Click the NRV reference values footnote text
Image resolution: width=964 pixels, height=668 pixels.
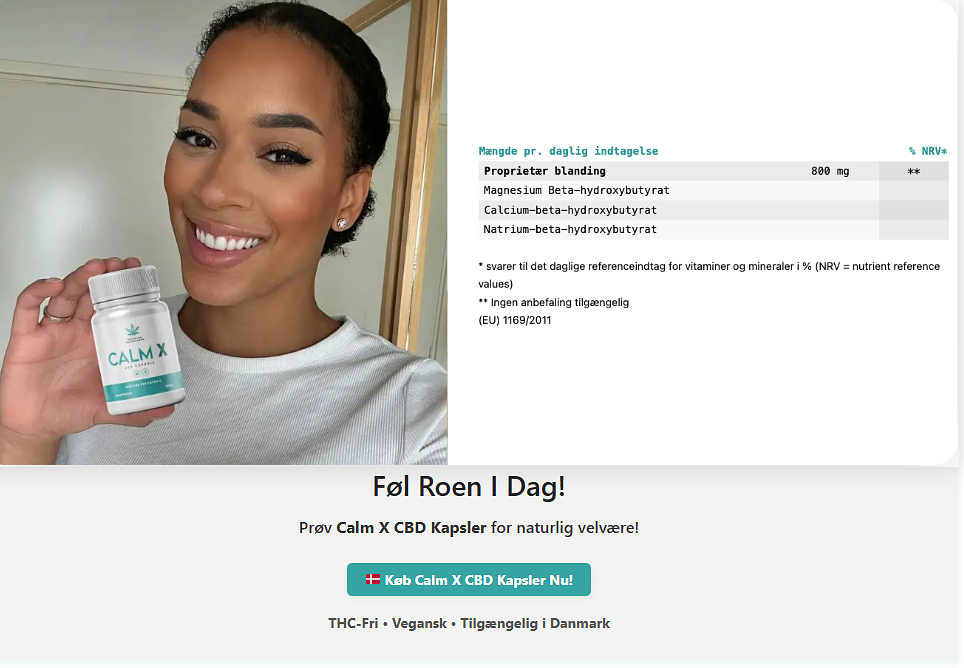tap(709, 275)
